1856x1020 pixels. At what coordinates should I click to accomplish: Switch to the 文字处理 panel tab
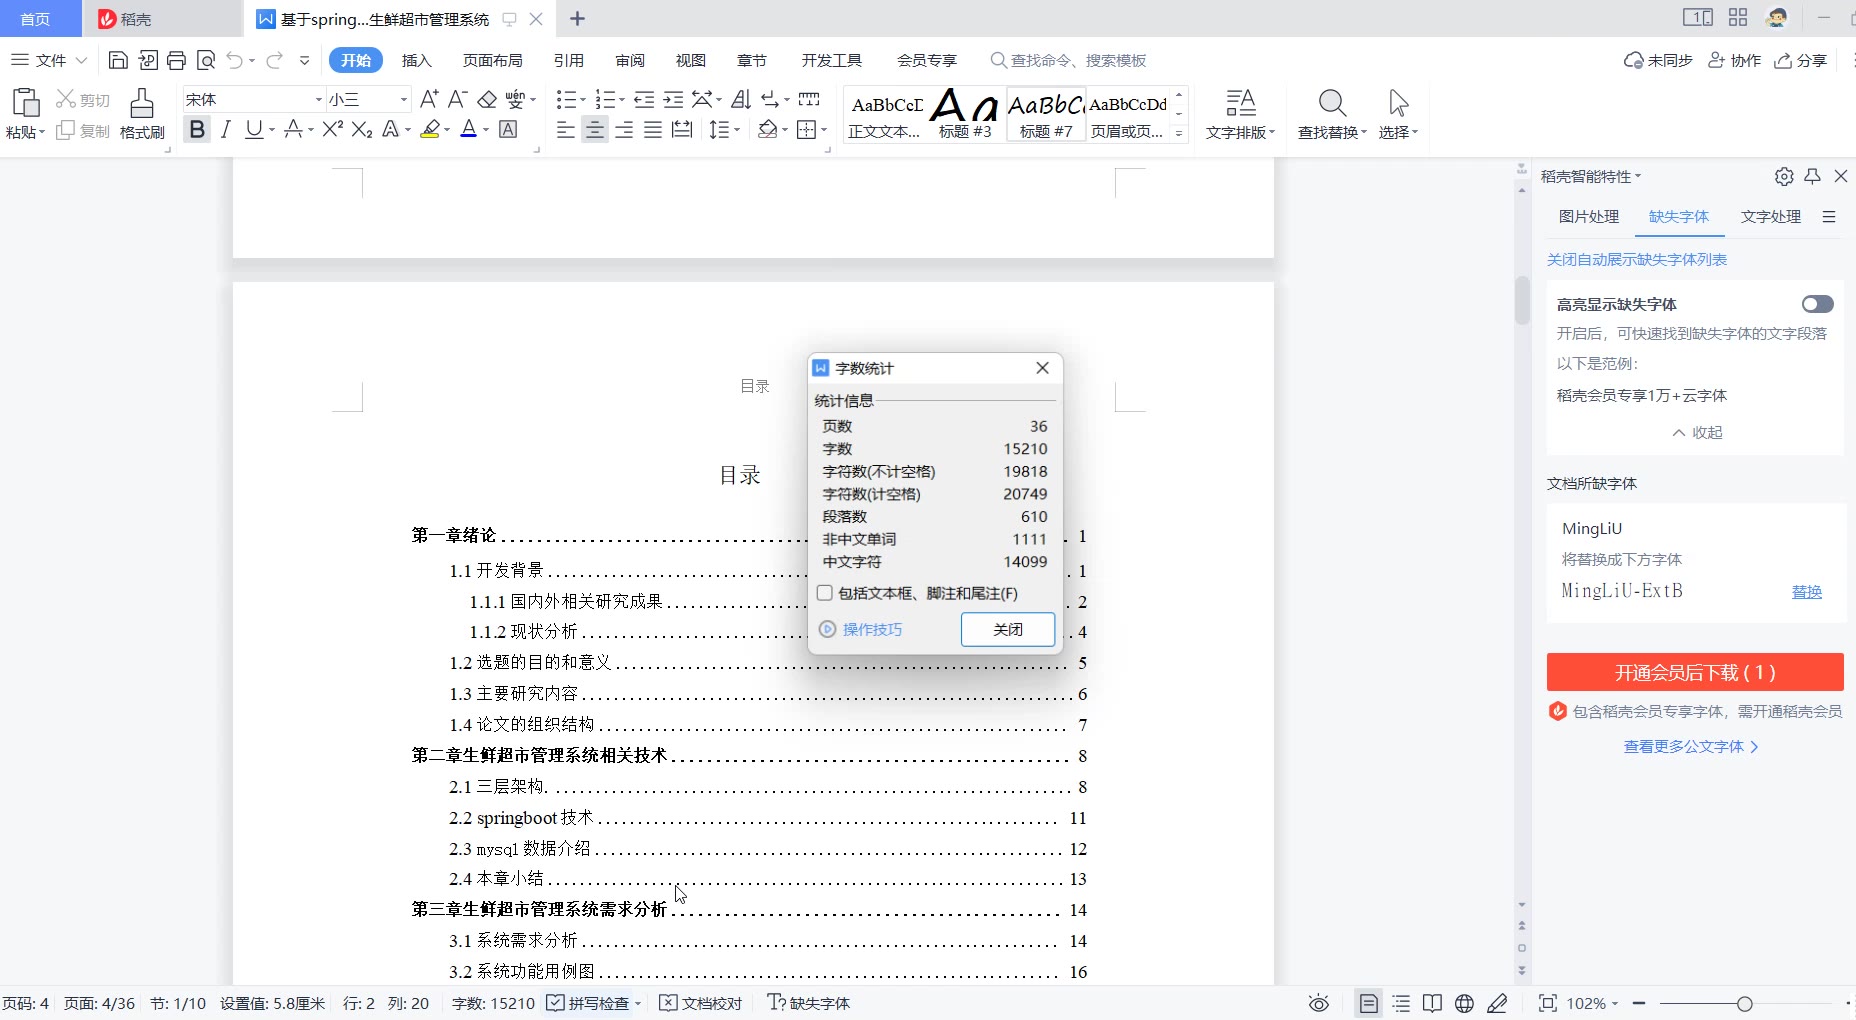point(1771,216)
